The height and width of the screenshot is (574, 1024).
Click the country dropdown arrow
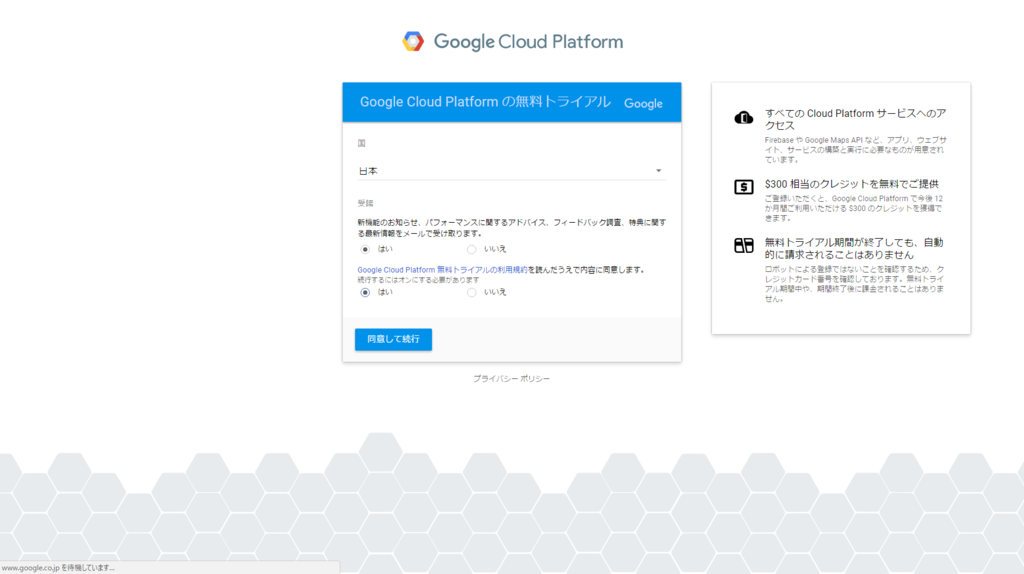[x=658, y=170]
